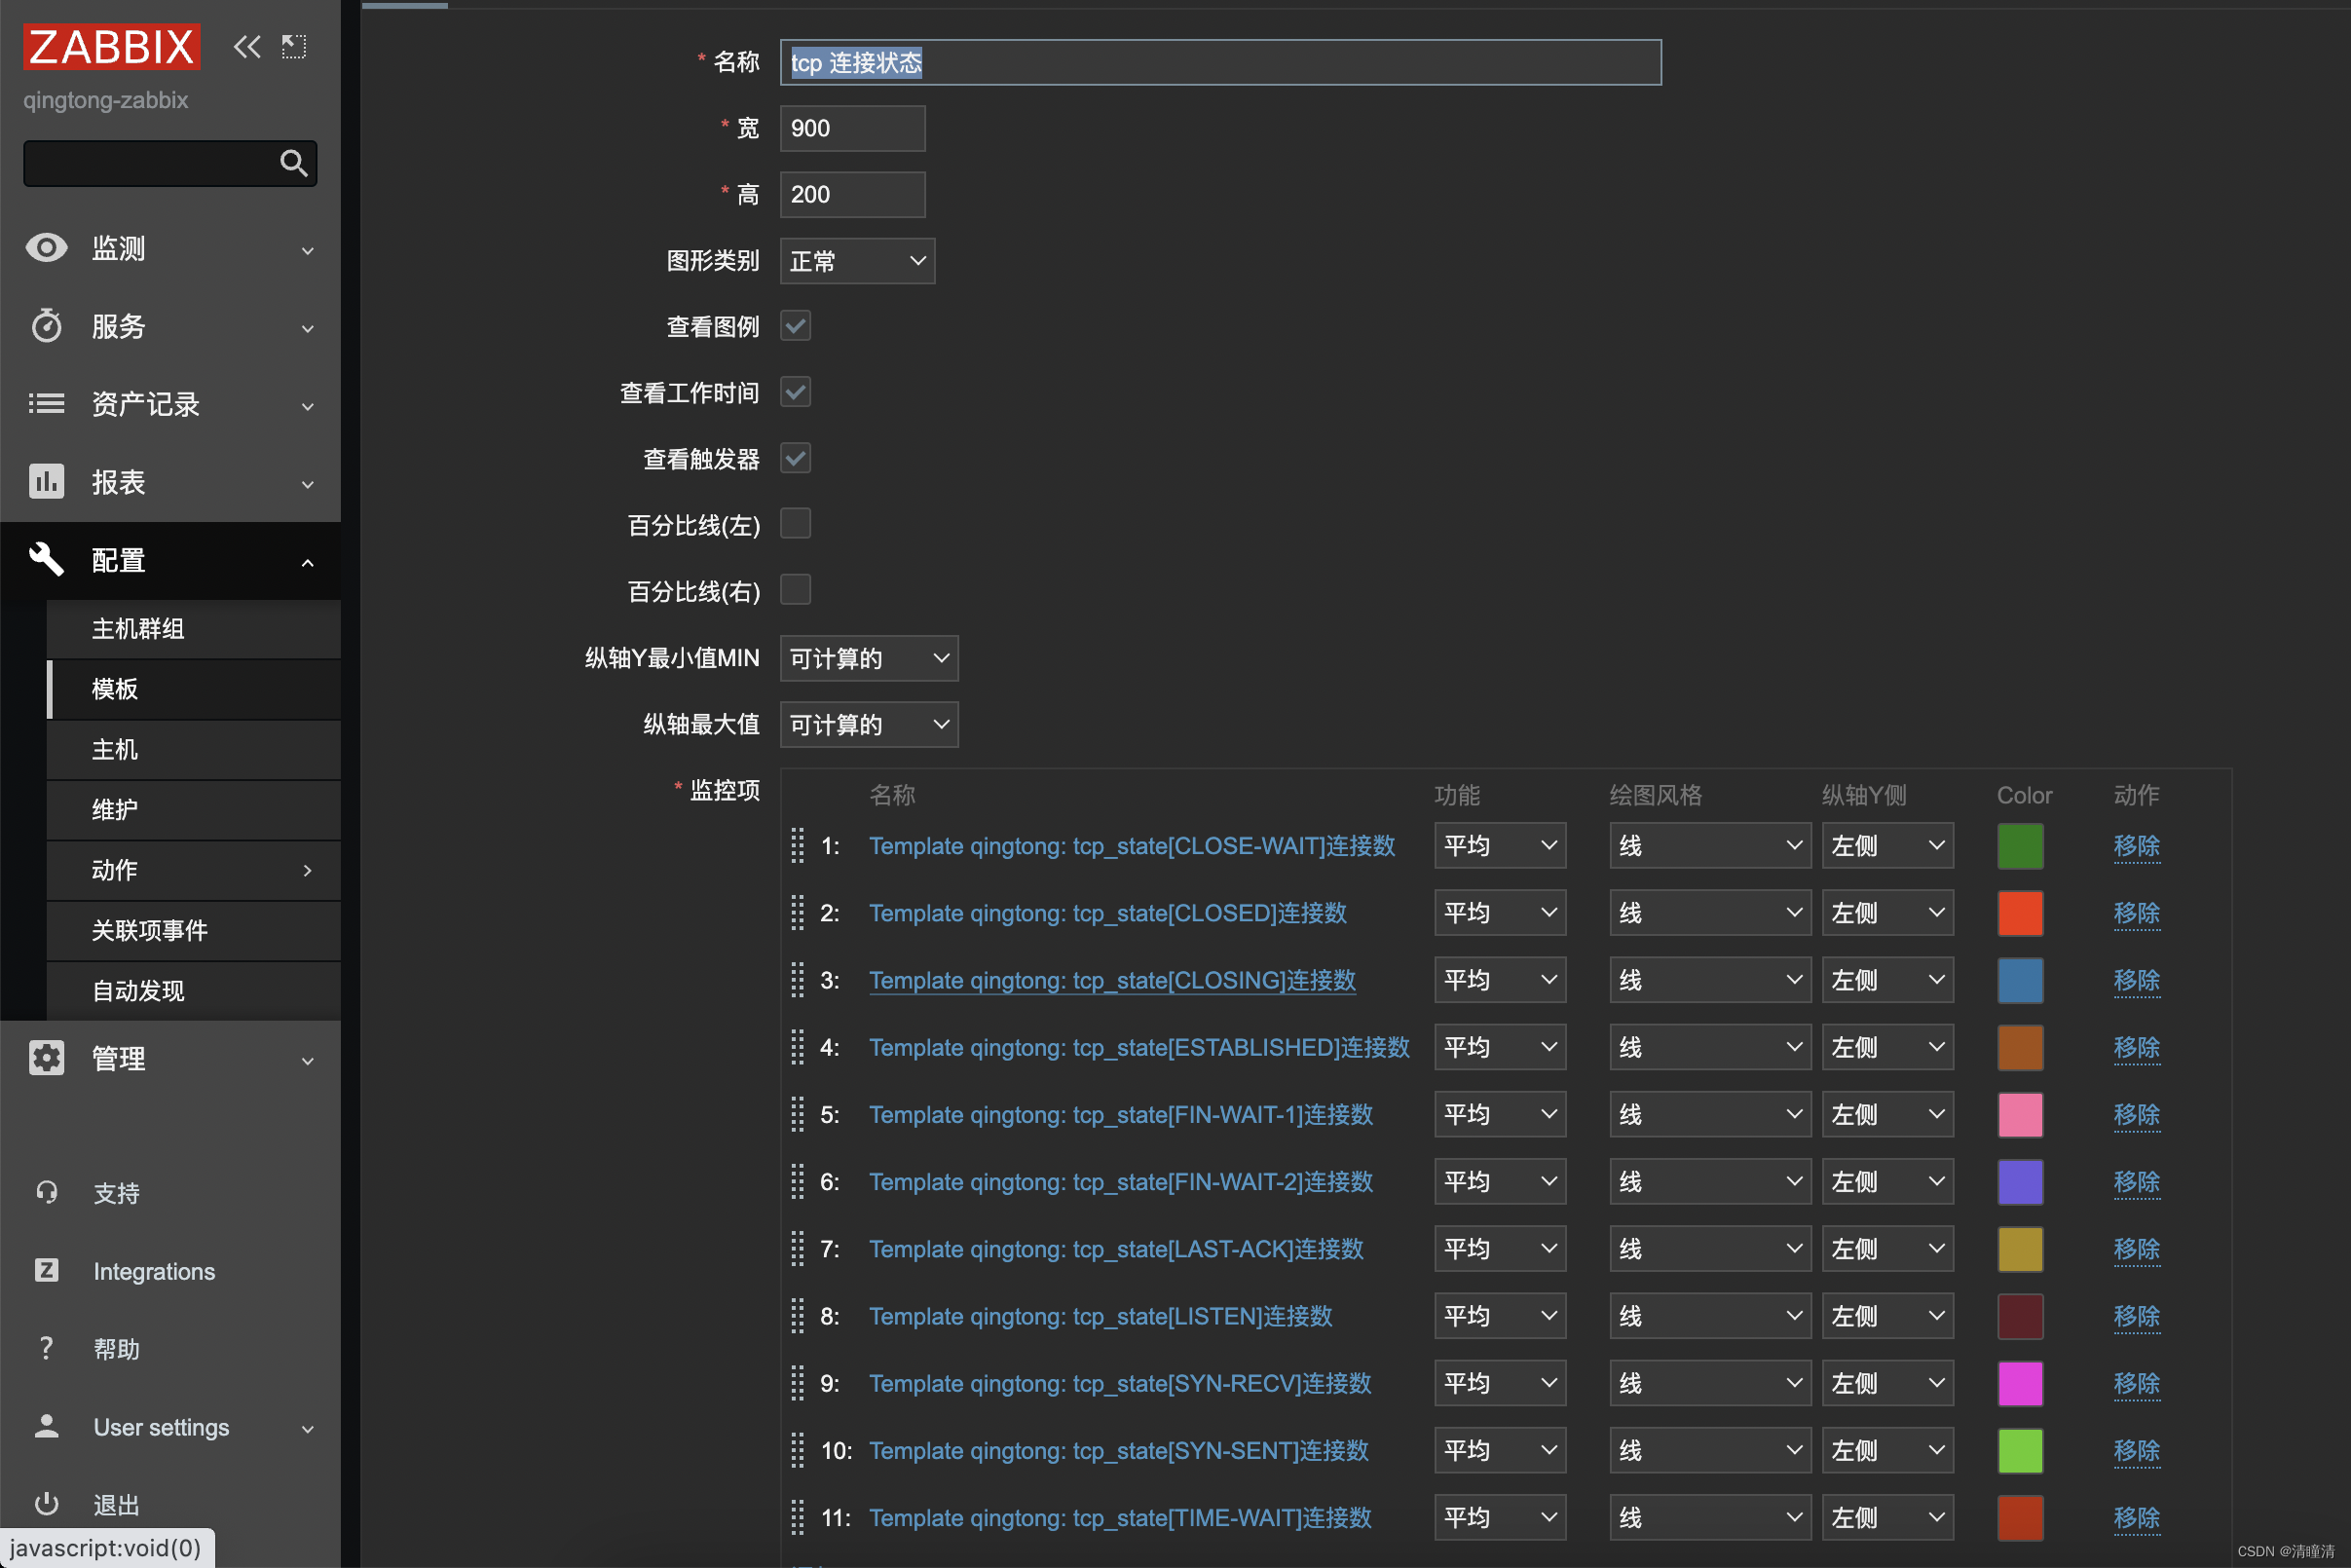The width and height of the screenshot is (2351, 1568).
Task: Open the 关联项事件 submenu item
Action: coord(194,931)
